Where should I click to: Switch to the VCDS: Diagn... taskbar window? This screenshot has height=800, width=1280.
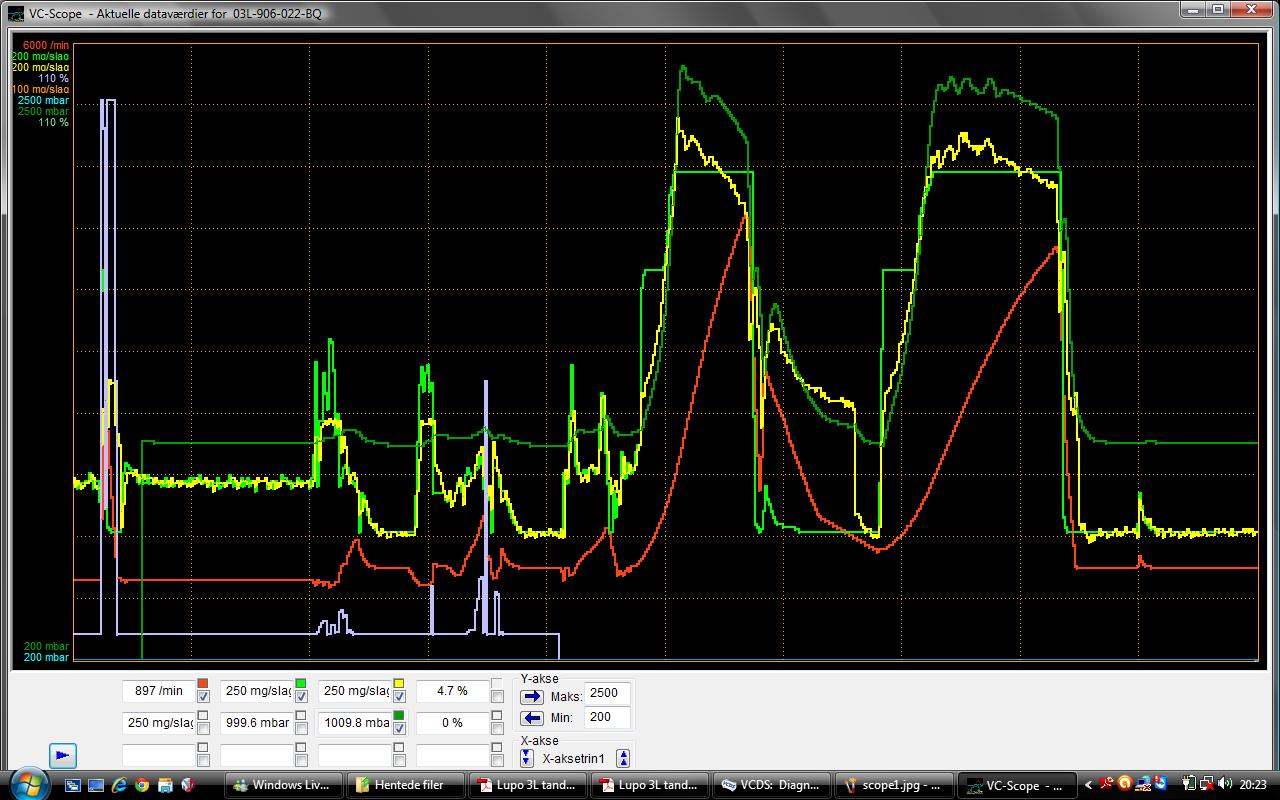click(774, 785)
